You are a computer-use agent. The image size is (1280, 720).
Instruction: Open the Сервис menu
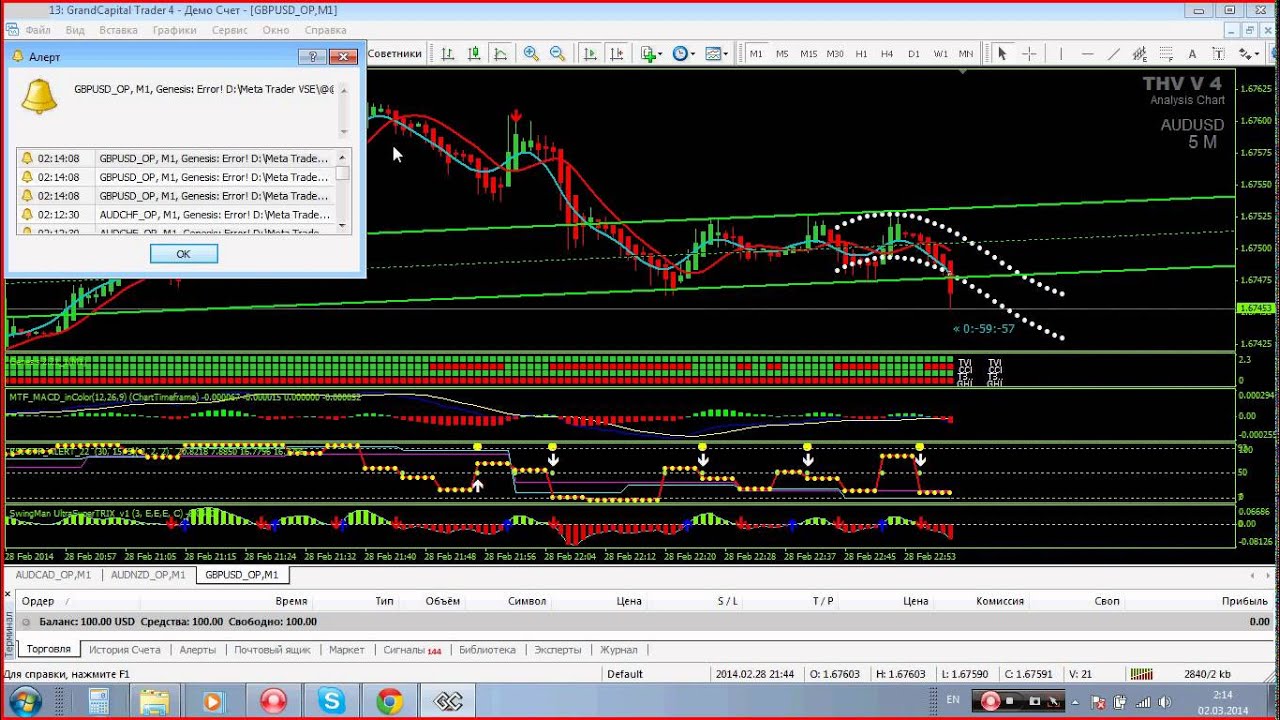(x=230, y=30)
